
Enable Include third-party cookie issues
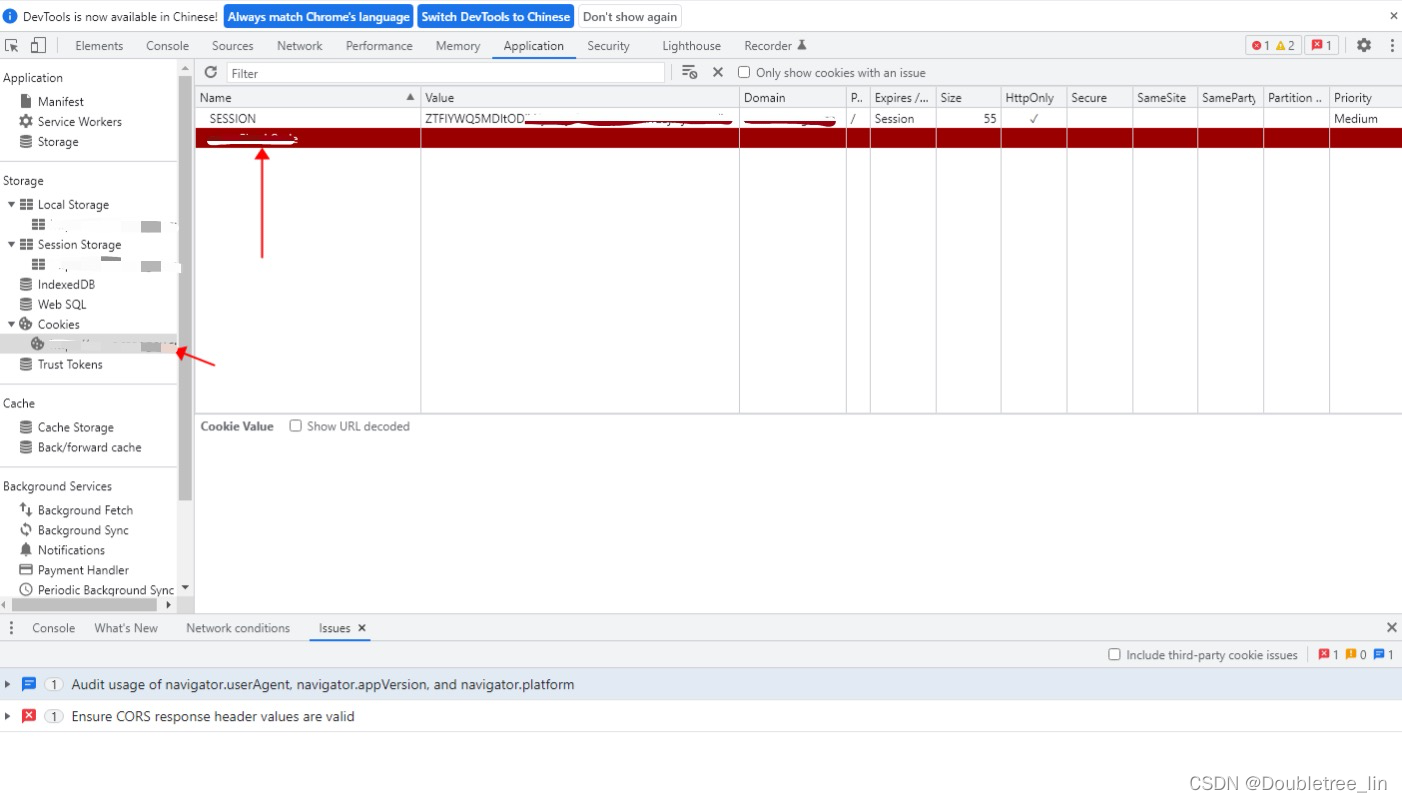[x=1114, y=654]
